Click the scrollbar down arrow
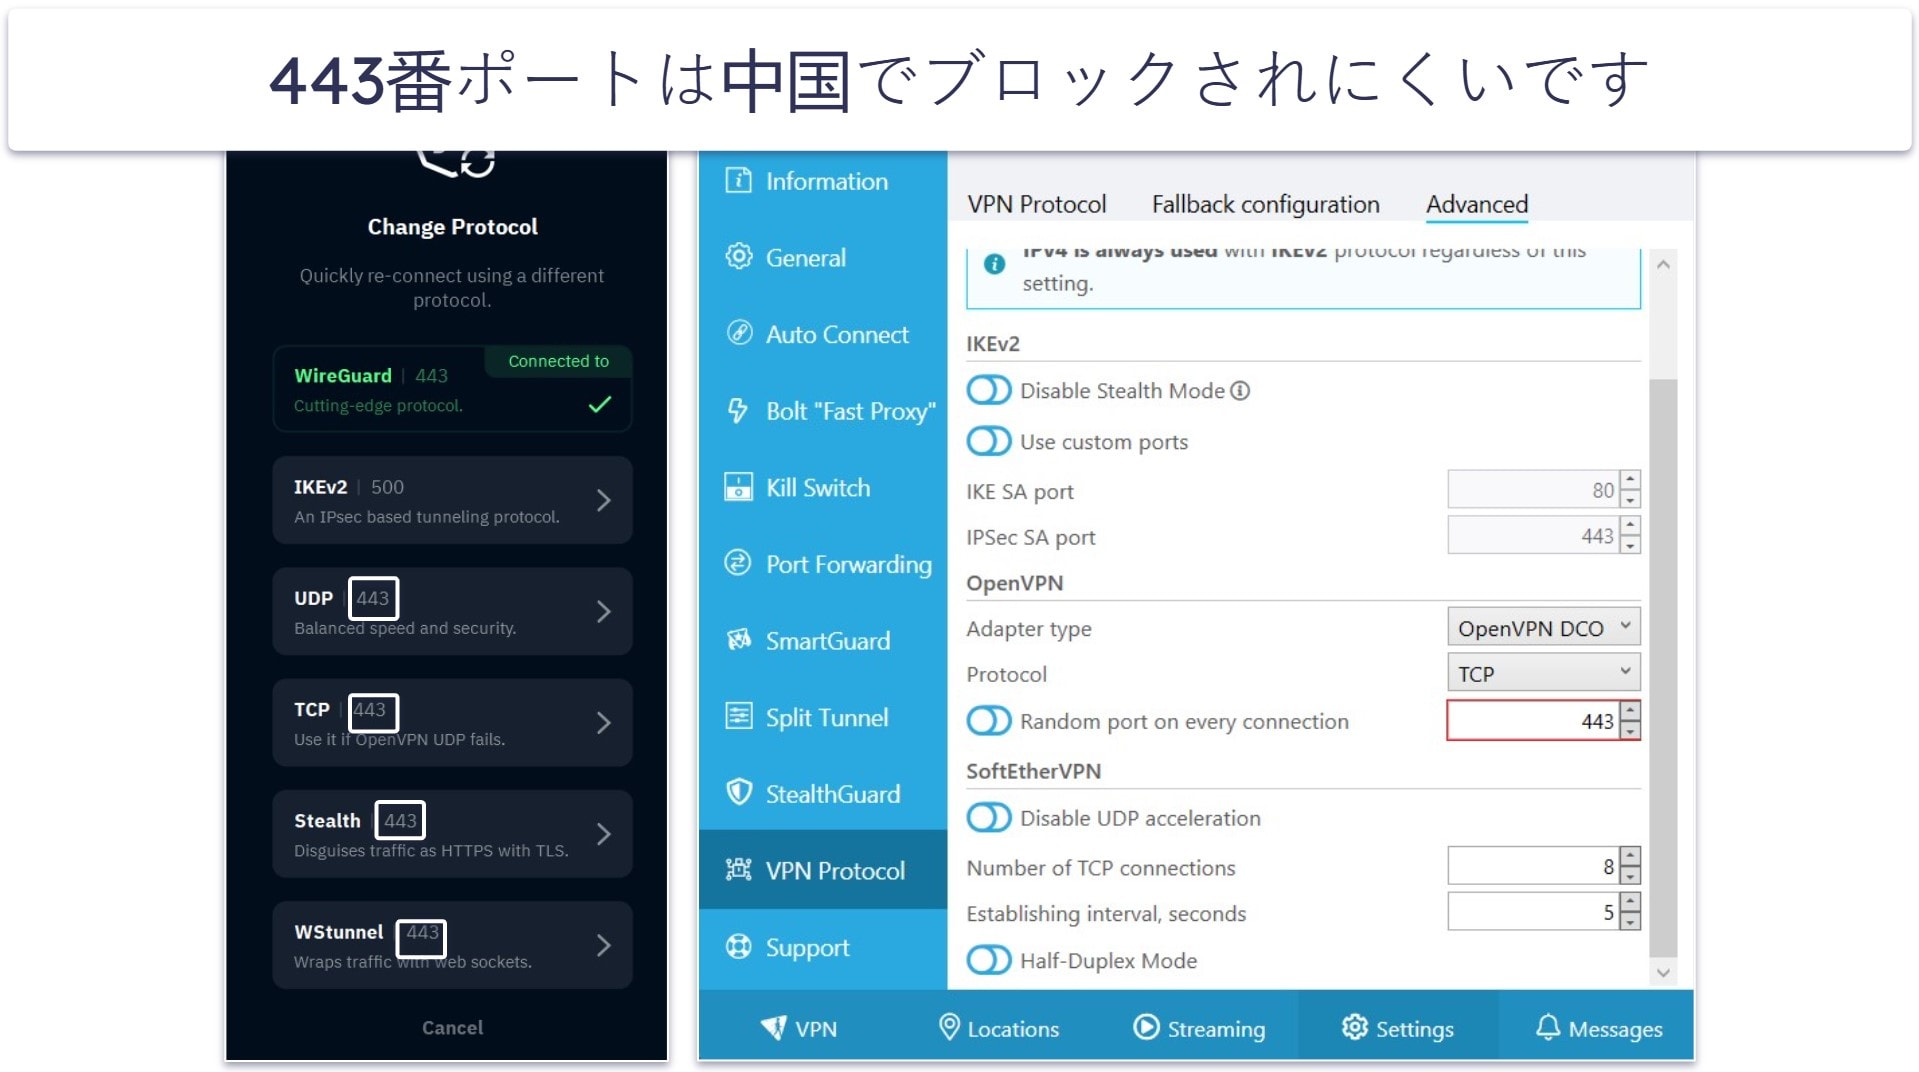 [x=1663, y=972]
